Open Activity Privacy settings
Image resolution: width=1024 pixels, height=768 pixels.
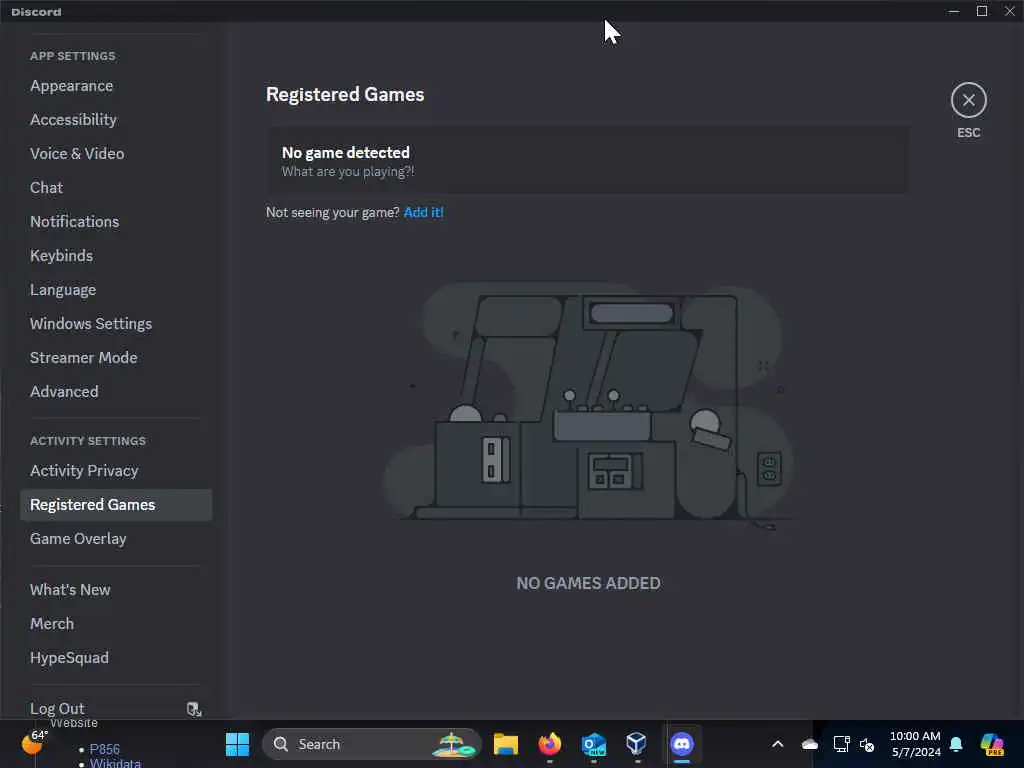[x=84, y=471]
